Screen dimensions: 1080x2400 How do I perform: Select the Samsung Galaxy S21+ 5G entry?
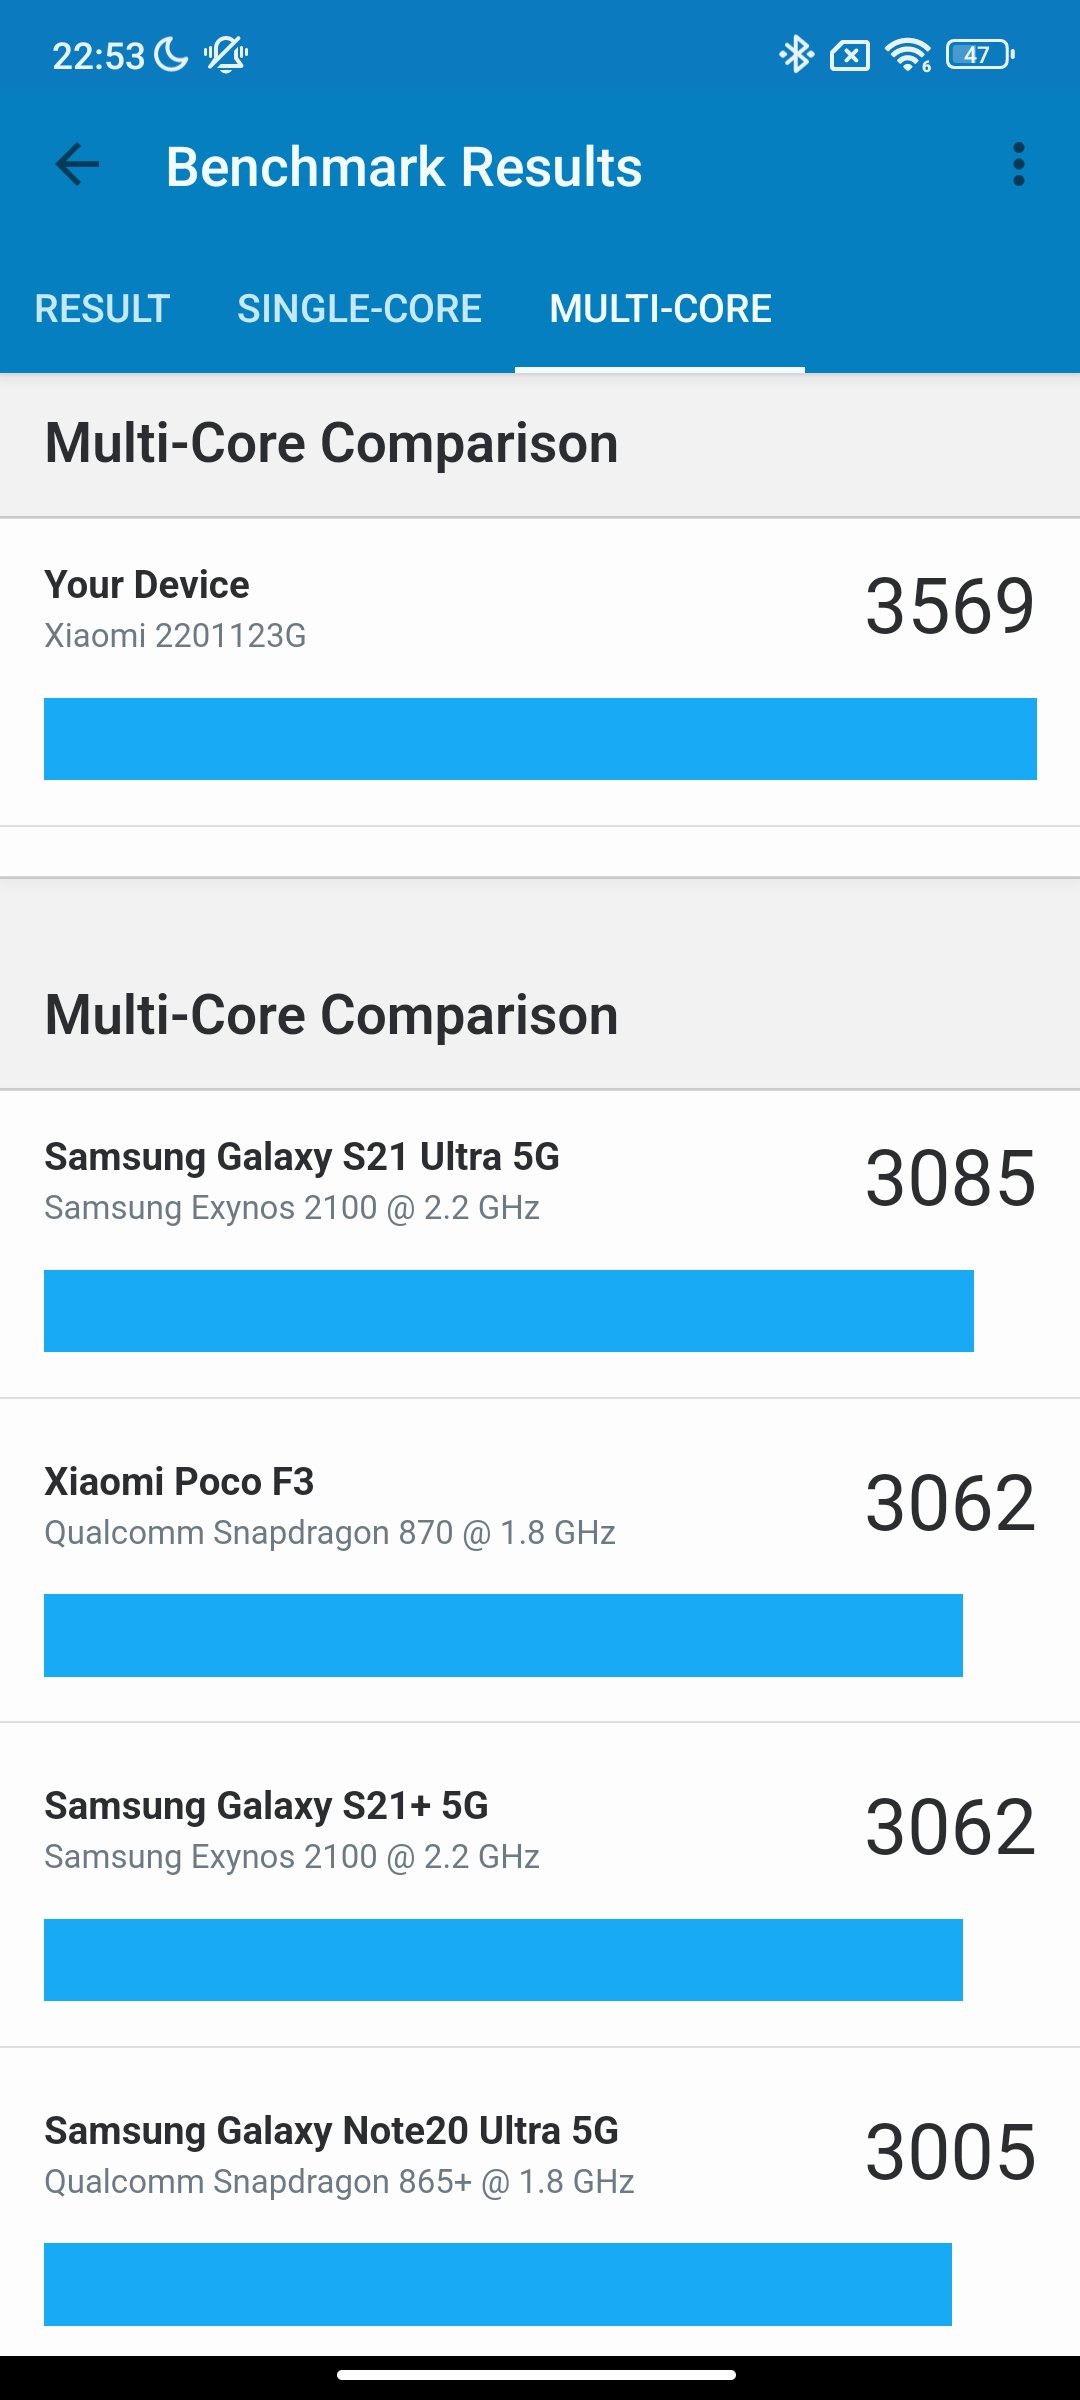pyautogui.click(x=540, y=1885)
